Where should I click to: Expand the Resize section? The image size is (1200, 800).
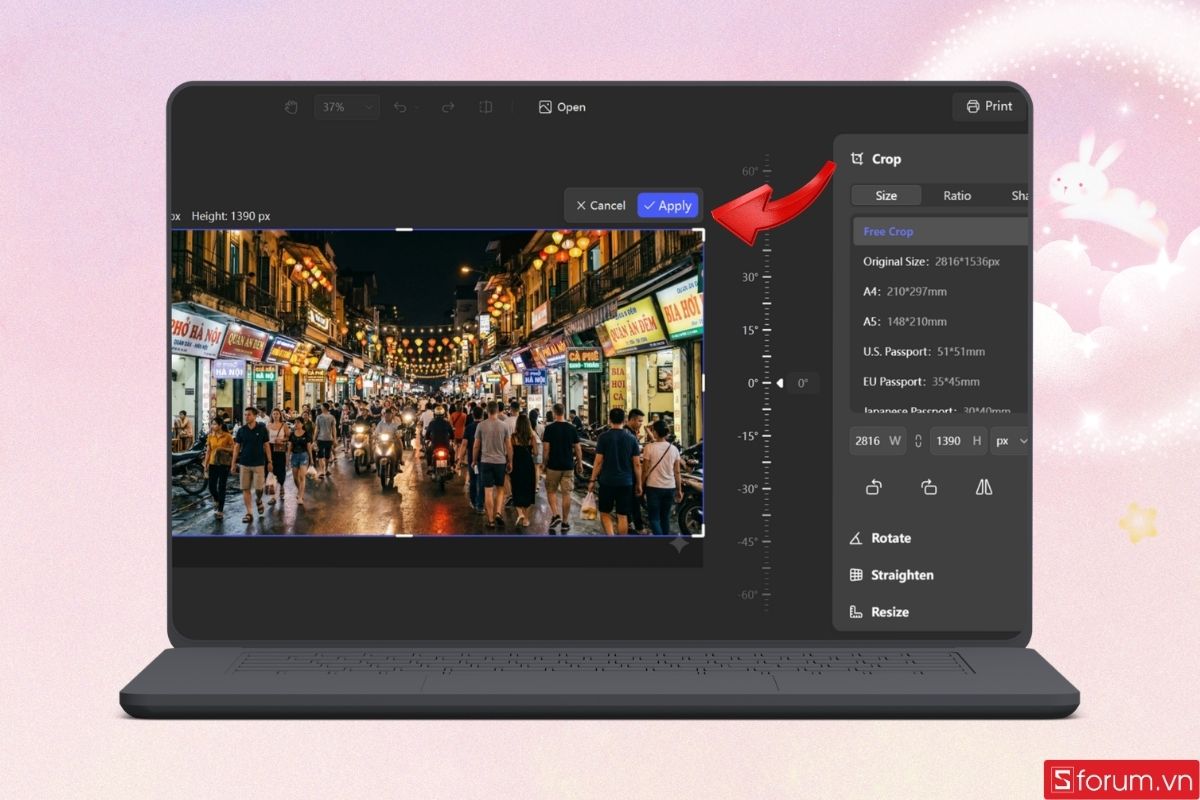889,612
